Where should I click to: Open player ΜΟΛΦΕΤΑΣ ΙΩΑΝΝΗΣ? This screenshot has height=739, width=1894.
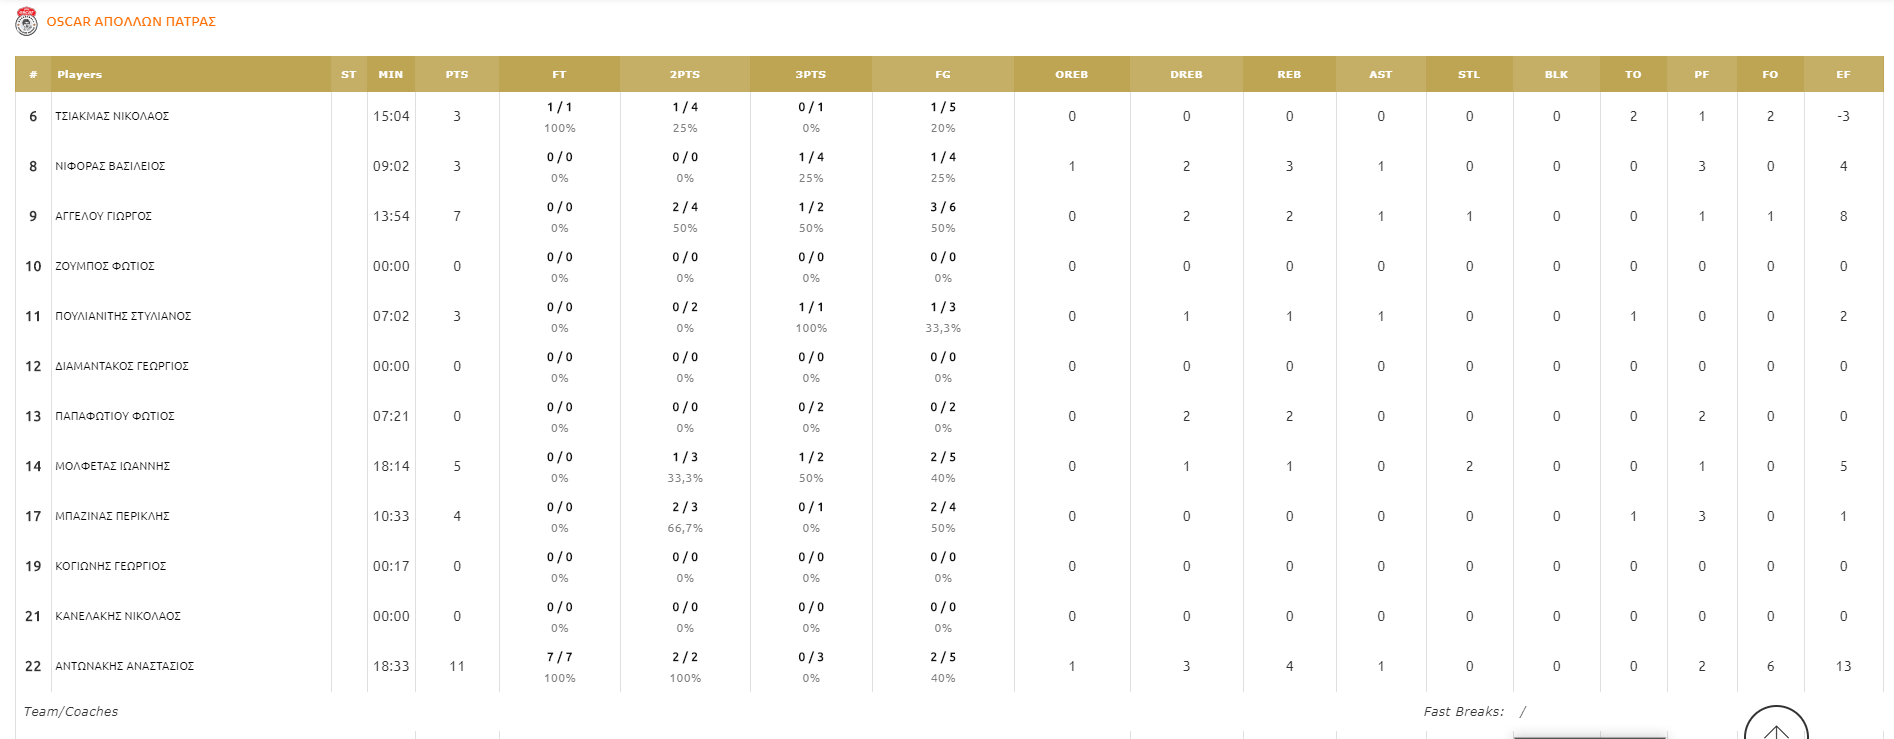pyautogui.click(x=112, y=467)
